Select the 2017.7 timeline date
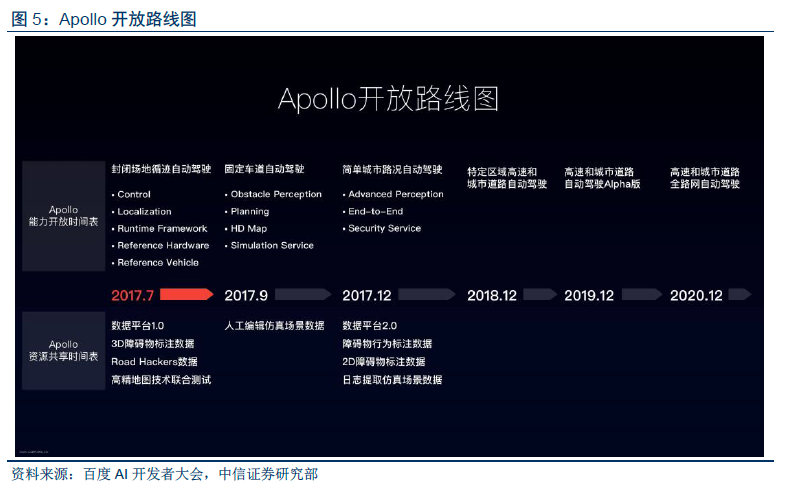The height and width of the screenshot is (494, 788). coord(133,295)
